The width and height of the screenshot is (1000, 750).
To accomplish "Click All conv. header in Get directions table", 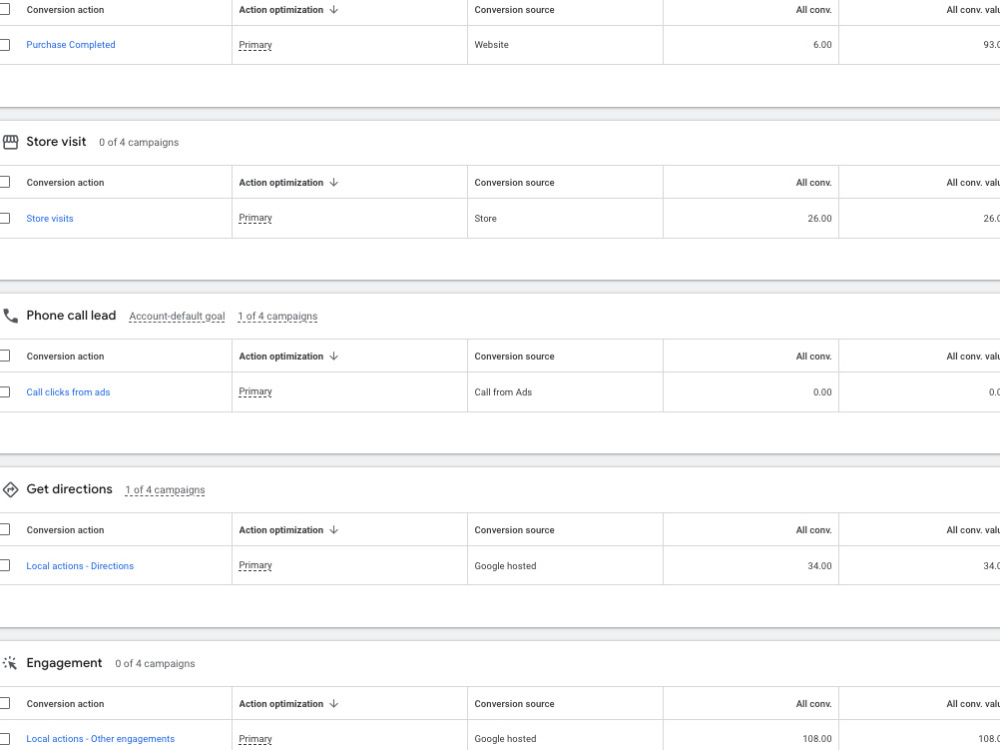I will coord(813,530).
